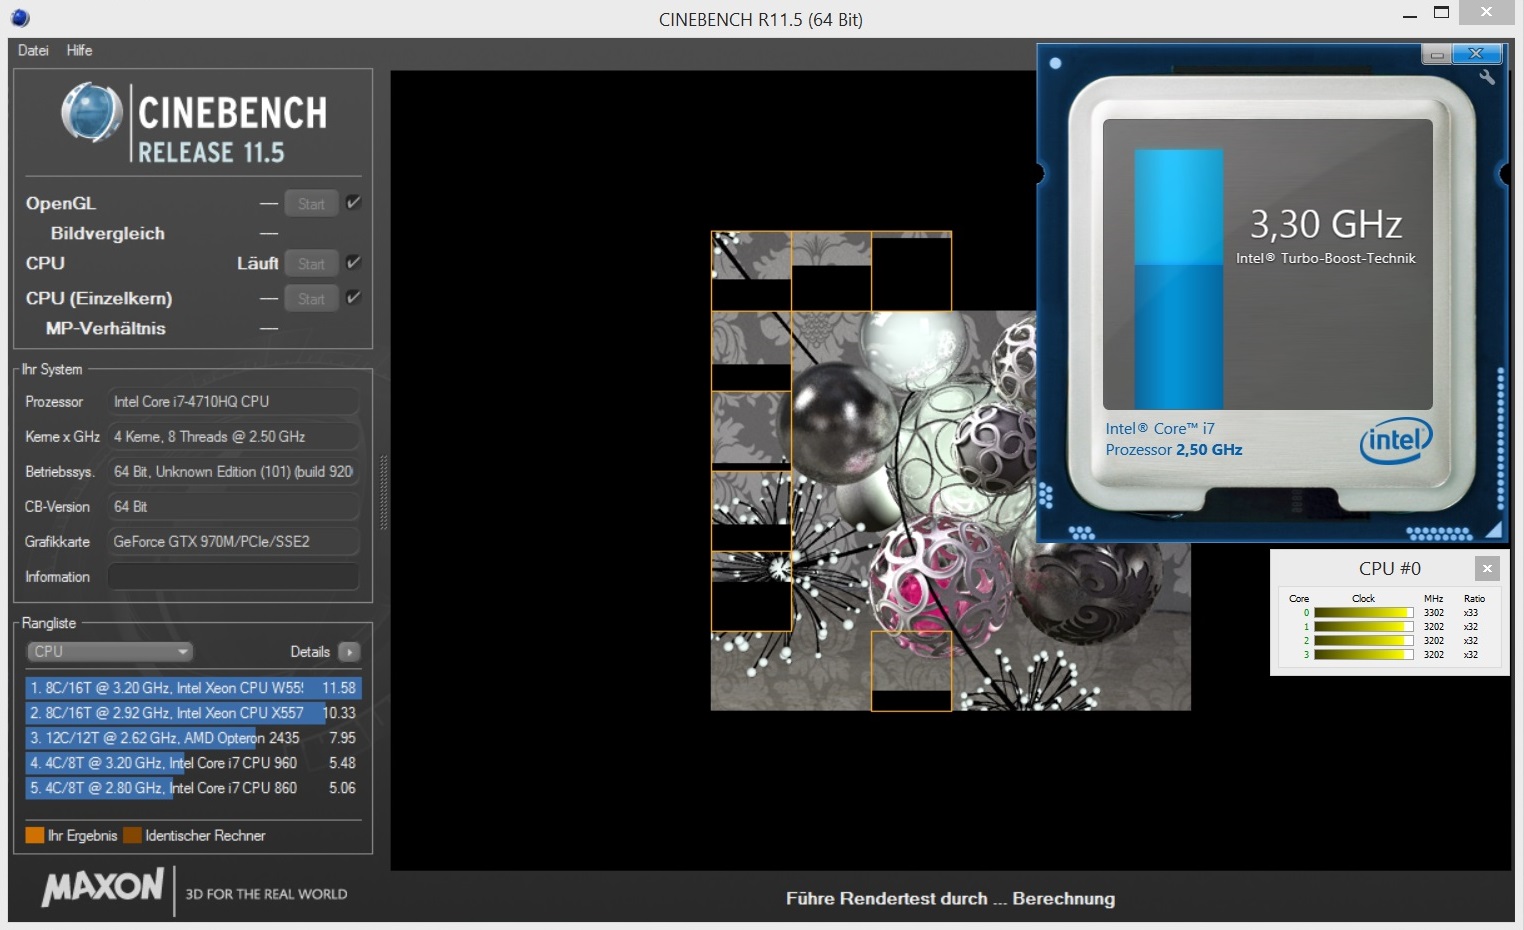Click the orange Ihr Ergebnis legend swatch
Screen dimensions: 1524x930
35,835
